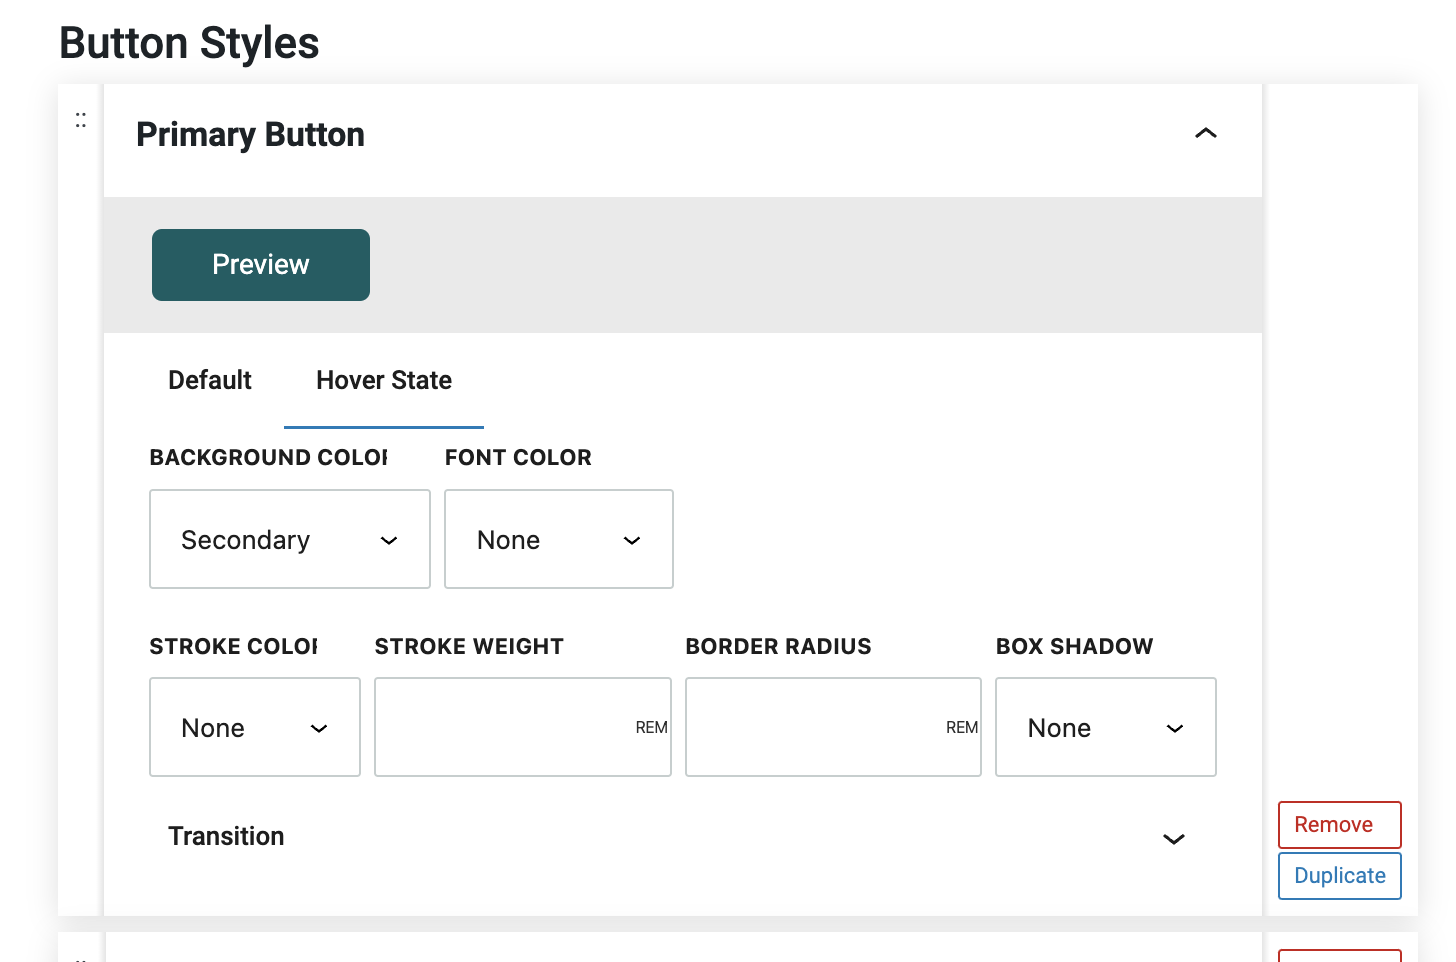Image resolution: width=1456 pixels, height=962 pixels.
Task: Duplicate the Primary Button style
Action: tap(1339, 876)
